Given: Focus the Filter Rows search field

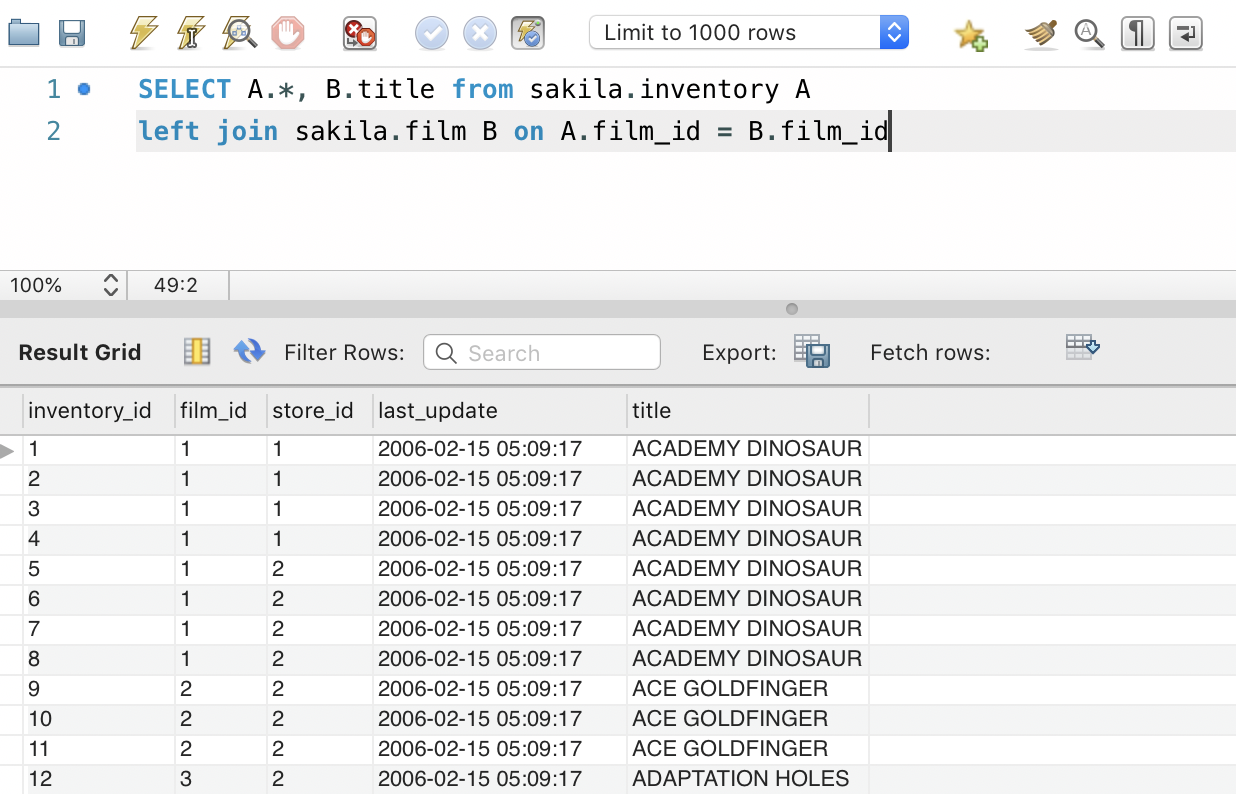Looking at the screenshot, I should (x=542, y=352).
